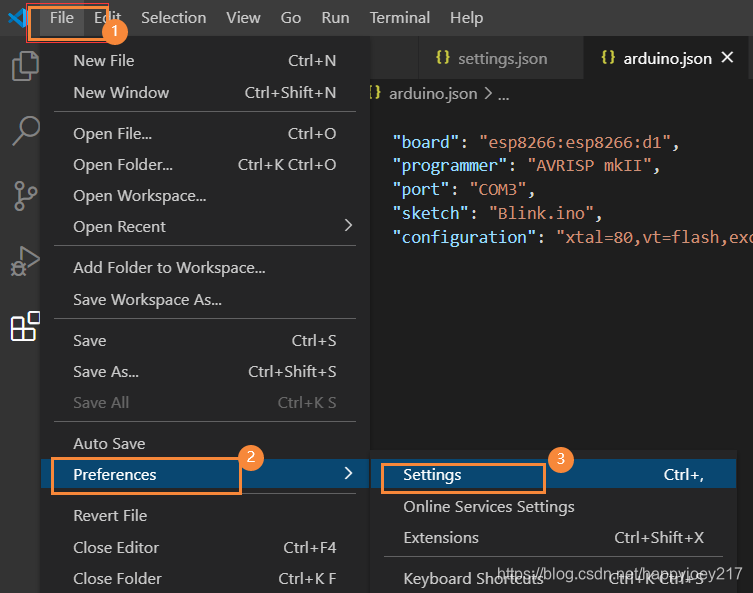Open the Go menu
This screenshot has height=593, width=753.
291,18
